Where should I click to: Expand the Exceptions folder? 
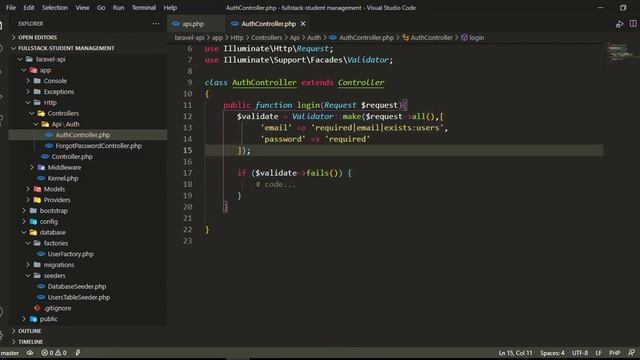click(x=58, y=91)
